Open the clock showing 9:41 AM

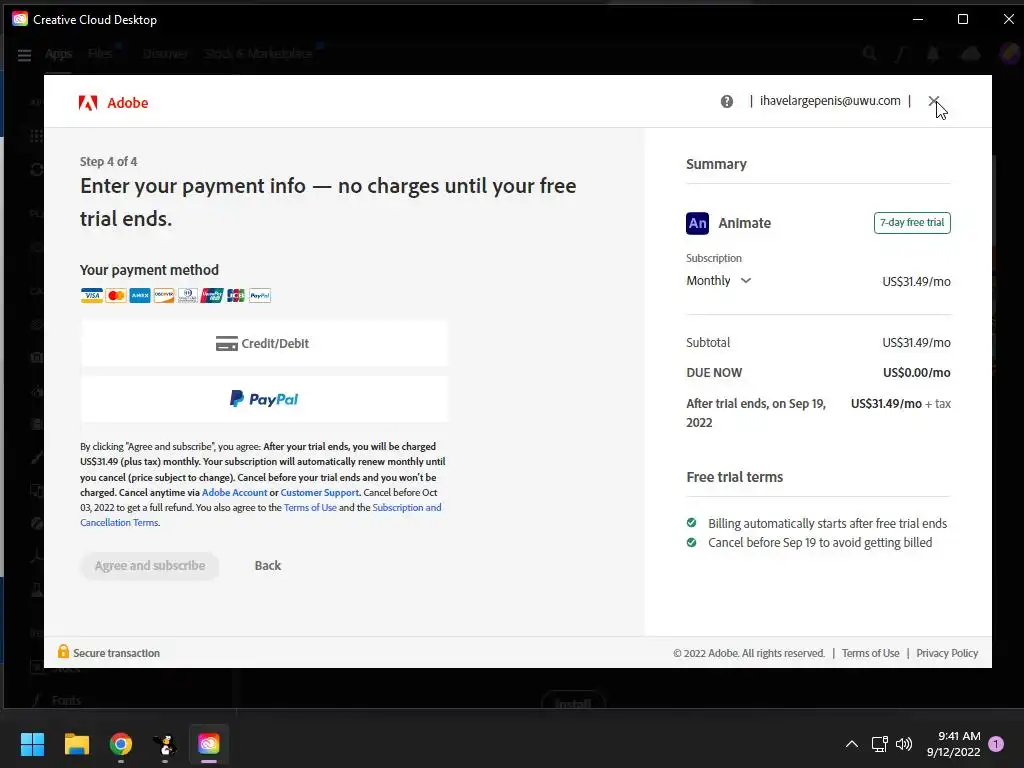[953, 744]
